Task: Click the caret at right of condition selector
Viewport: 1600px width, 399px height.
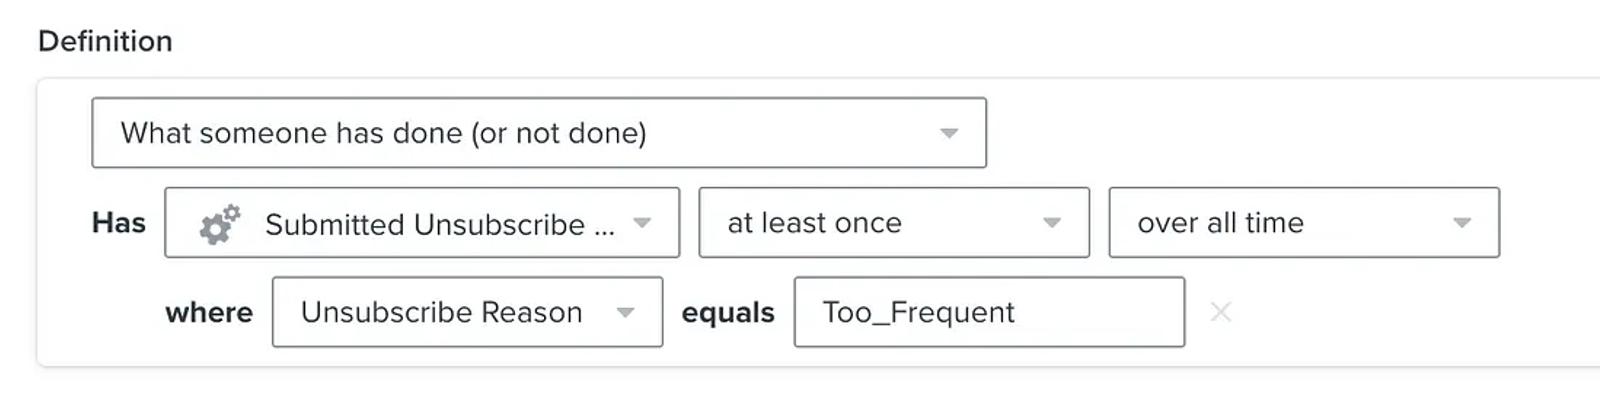Action: click(x=949, y=133)
